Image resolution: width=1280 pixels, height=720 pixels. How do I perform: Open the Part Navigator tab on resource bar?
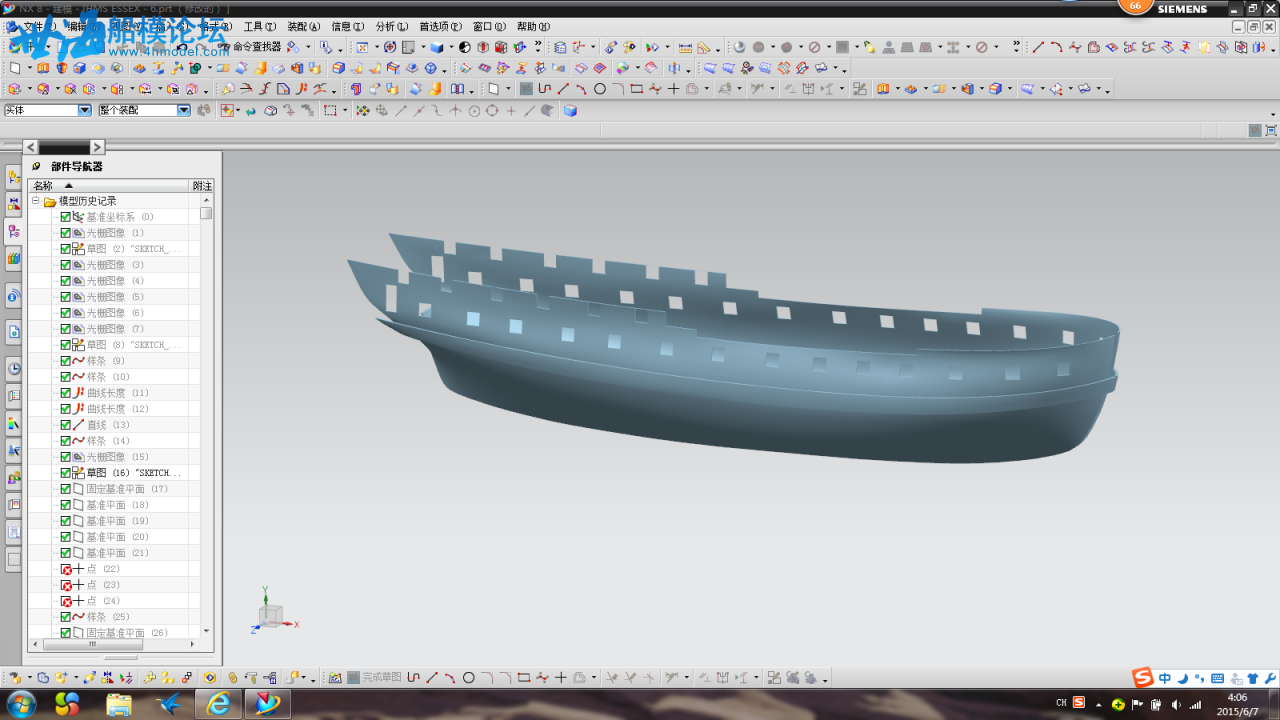coord(14,231)
